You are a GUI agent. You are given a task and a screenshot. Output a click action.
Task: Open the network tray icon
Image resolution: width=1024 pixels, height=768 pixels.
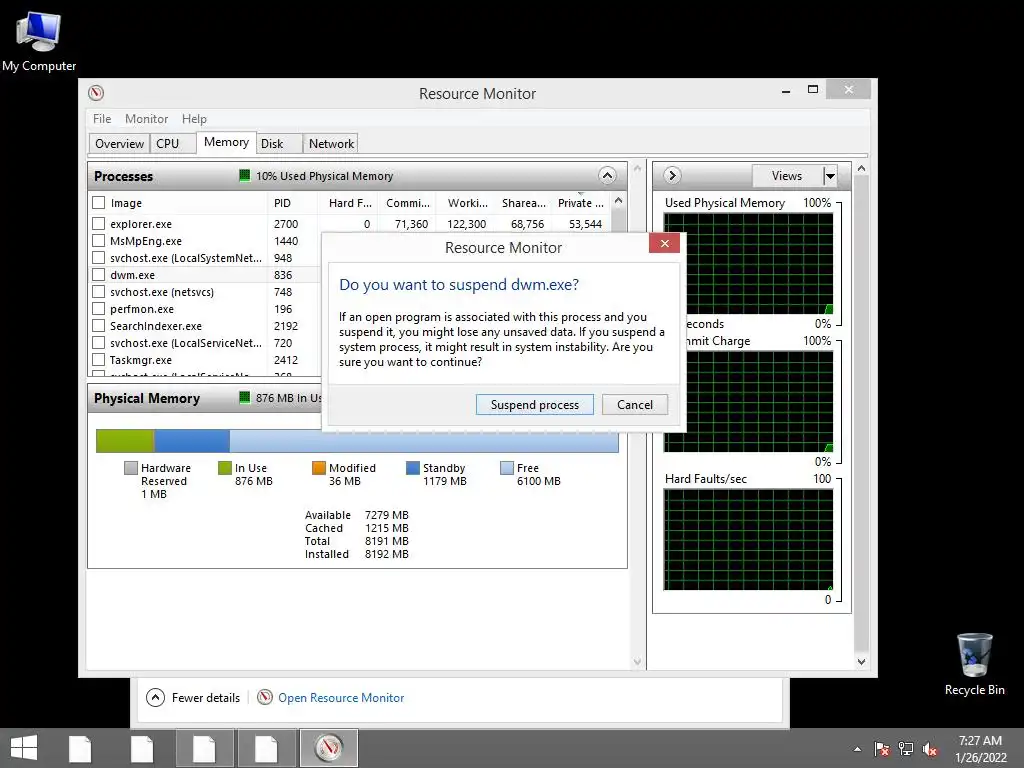(x=906, y=749)
